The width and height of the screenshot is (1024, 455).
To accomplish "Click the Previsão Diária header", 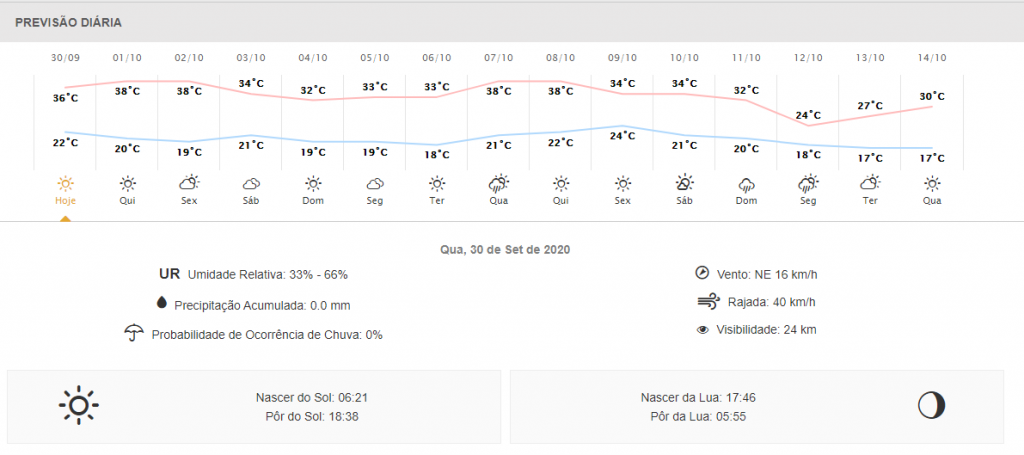I will click(x=68, y=22).
